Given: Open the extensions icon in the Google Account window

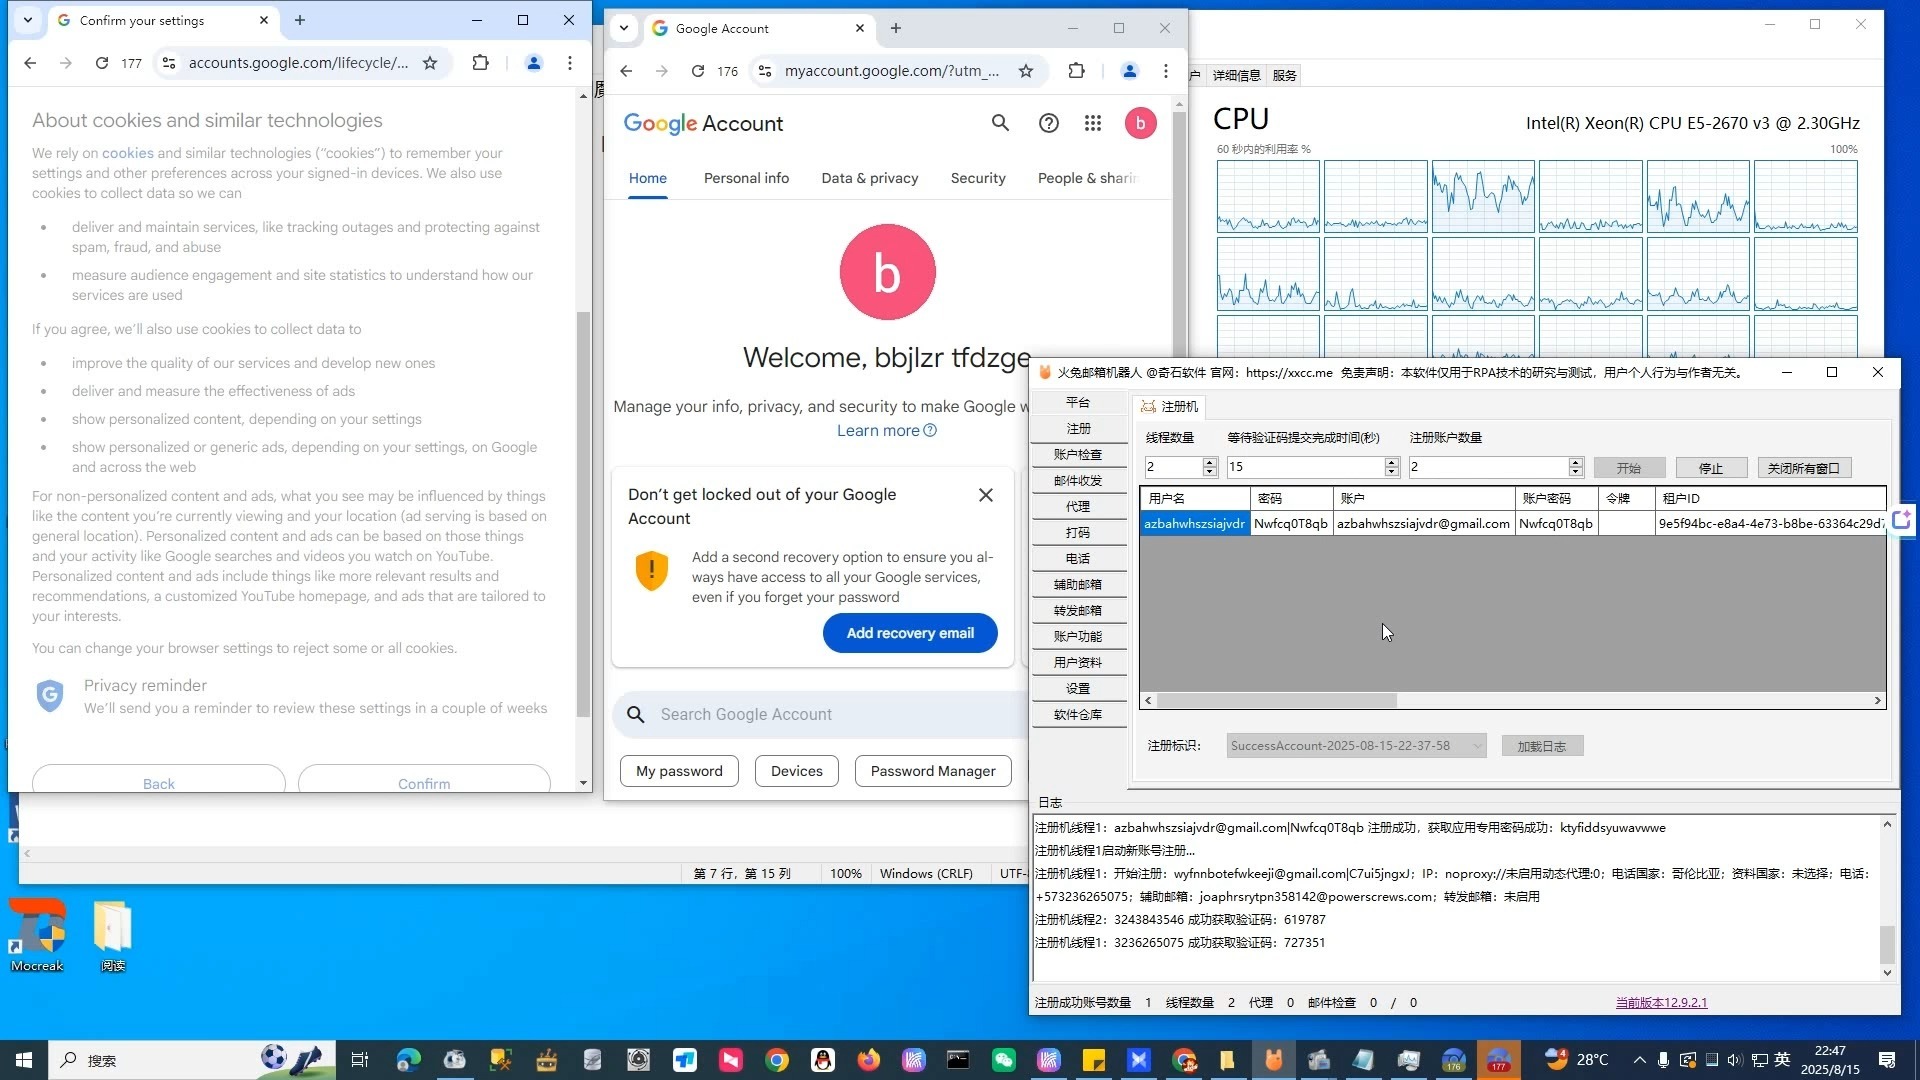Looking at the screenshot, I should 1076,71.
